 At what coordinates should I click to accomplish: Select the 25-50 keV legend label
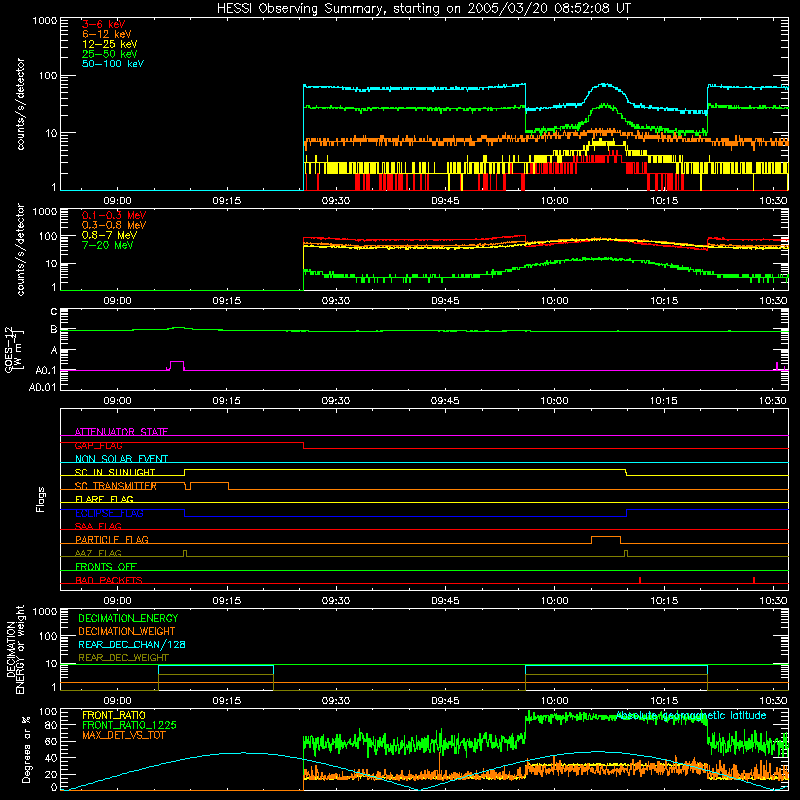coord(110,54)
